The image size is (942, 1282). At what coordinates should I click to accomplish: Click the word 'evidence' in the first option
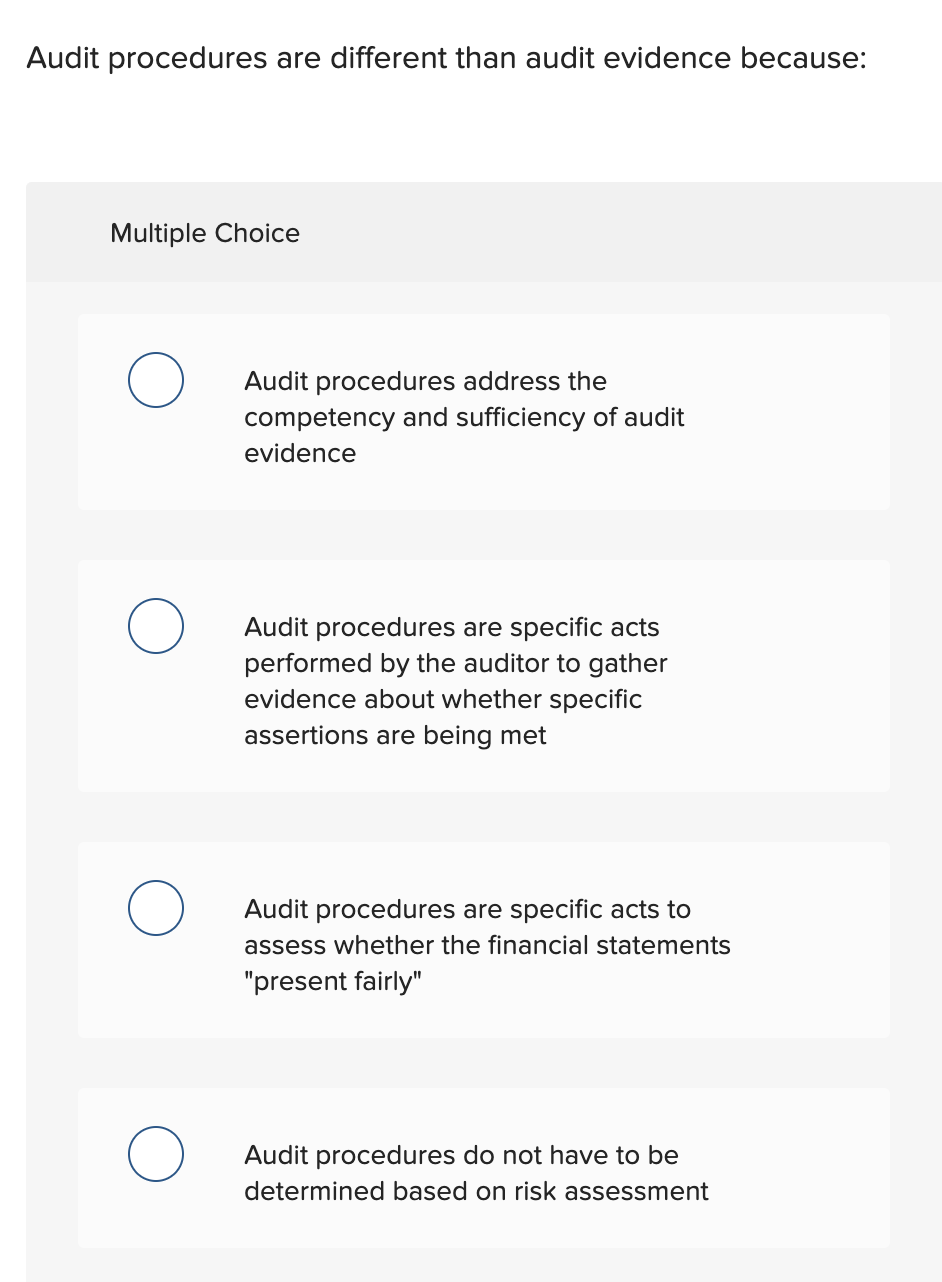pyautogui.click(x=300, y=453)
